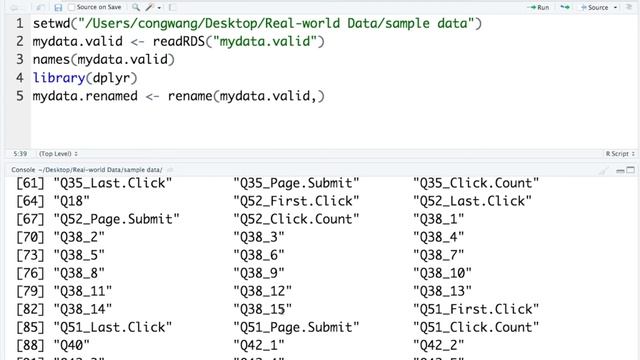Image resolution: width=640 pixels, height=360 pixels.
Task: Click the show in new window icon
Action: (x=40, y=7)
